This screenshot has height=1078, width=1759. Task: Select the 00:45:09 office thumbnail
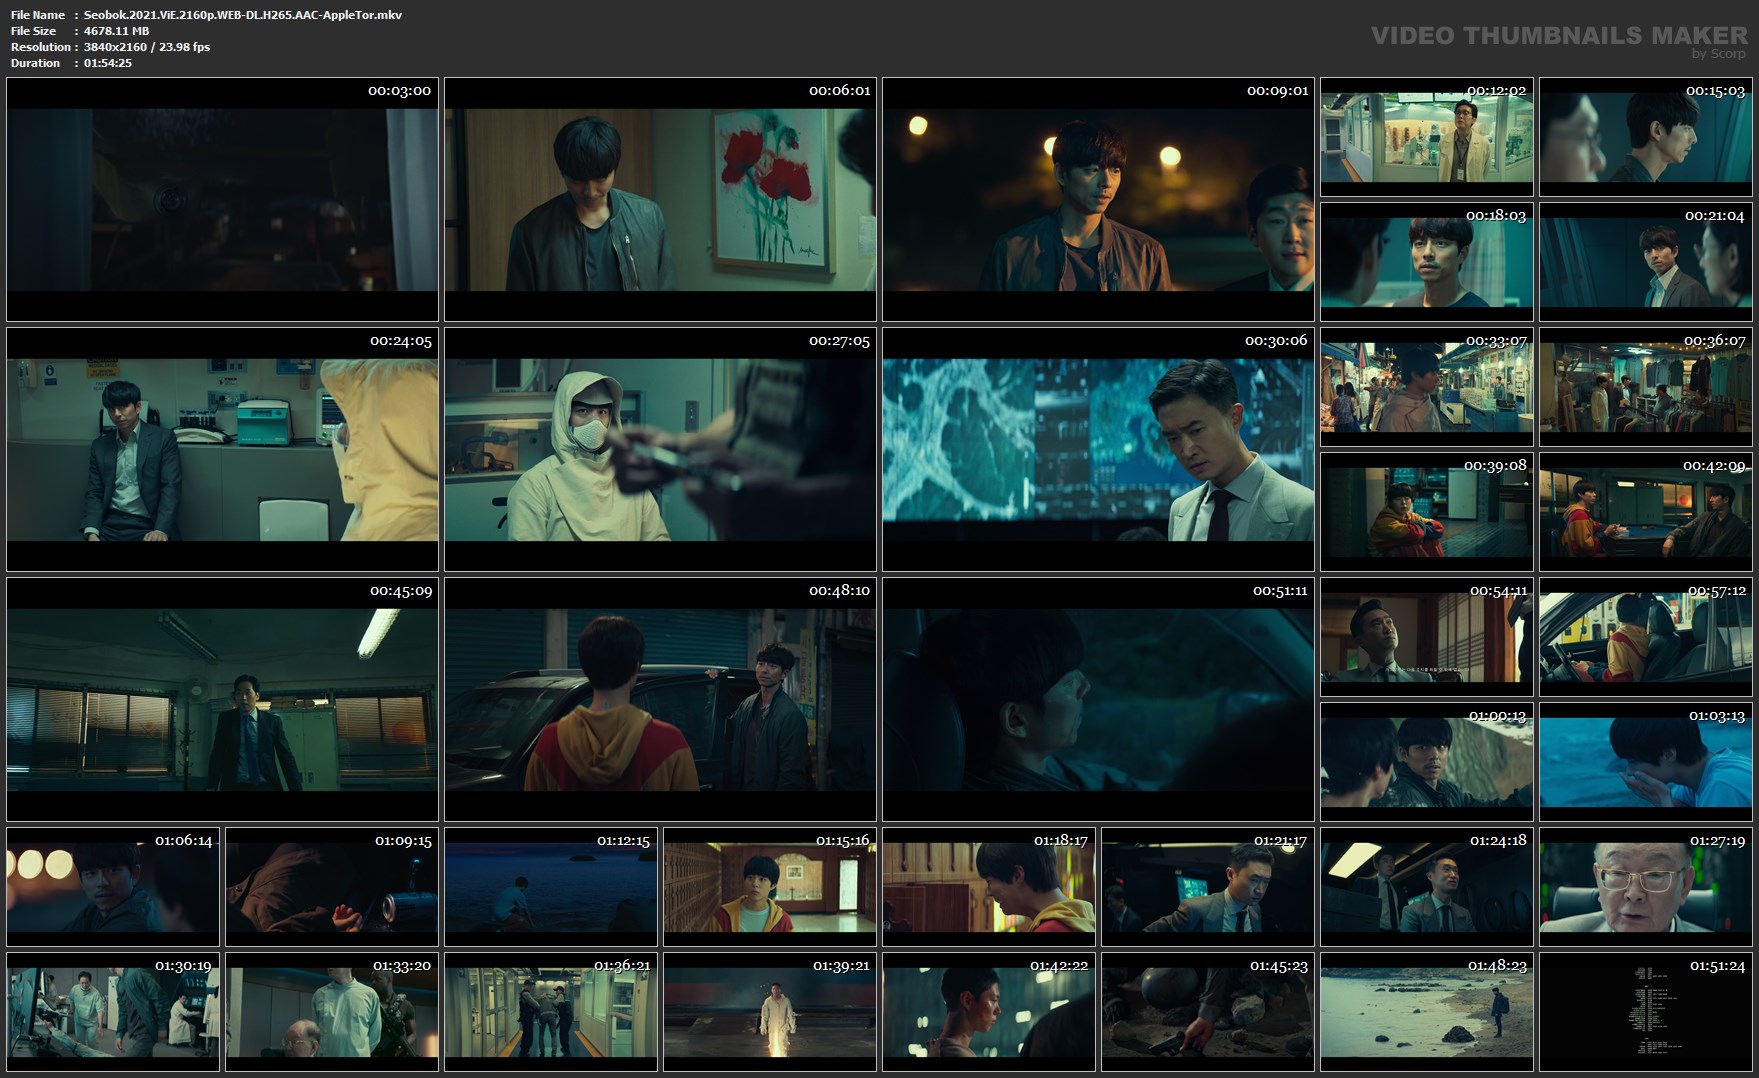(x=222, y=699)
